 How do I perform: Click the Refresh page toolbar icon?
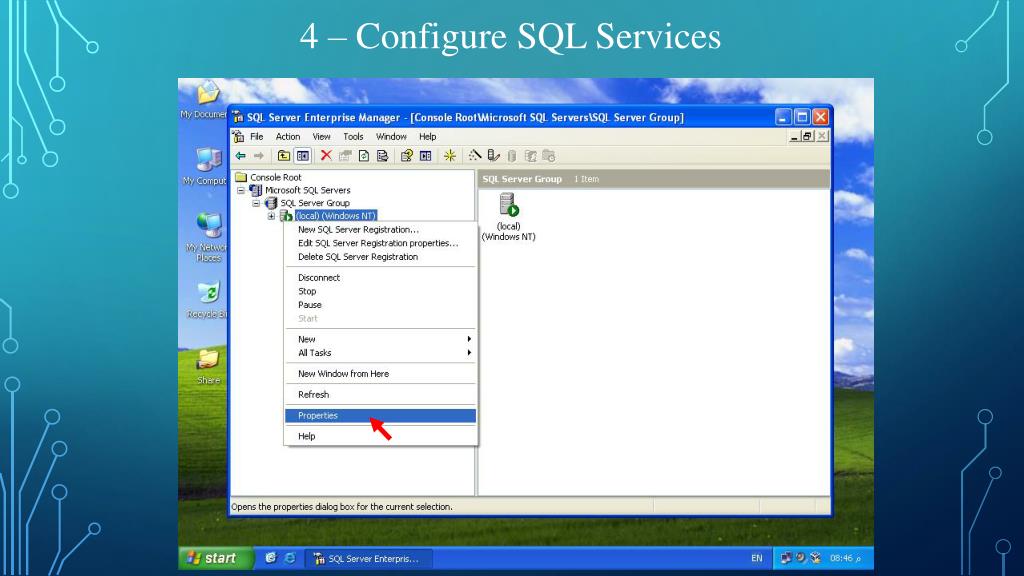pyautogui.click(x=364, y=155)
